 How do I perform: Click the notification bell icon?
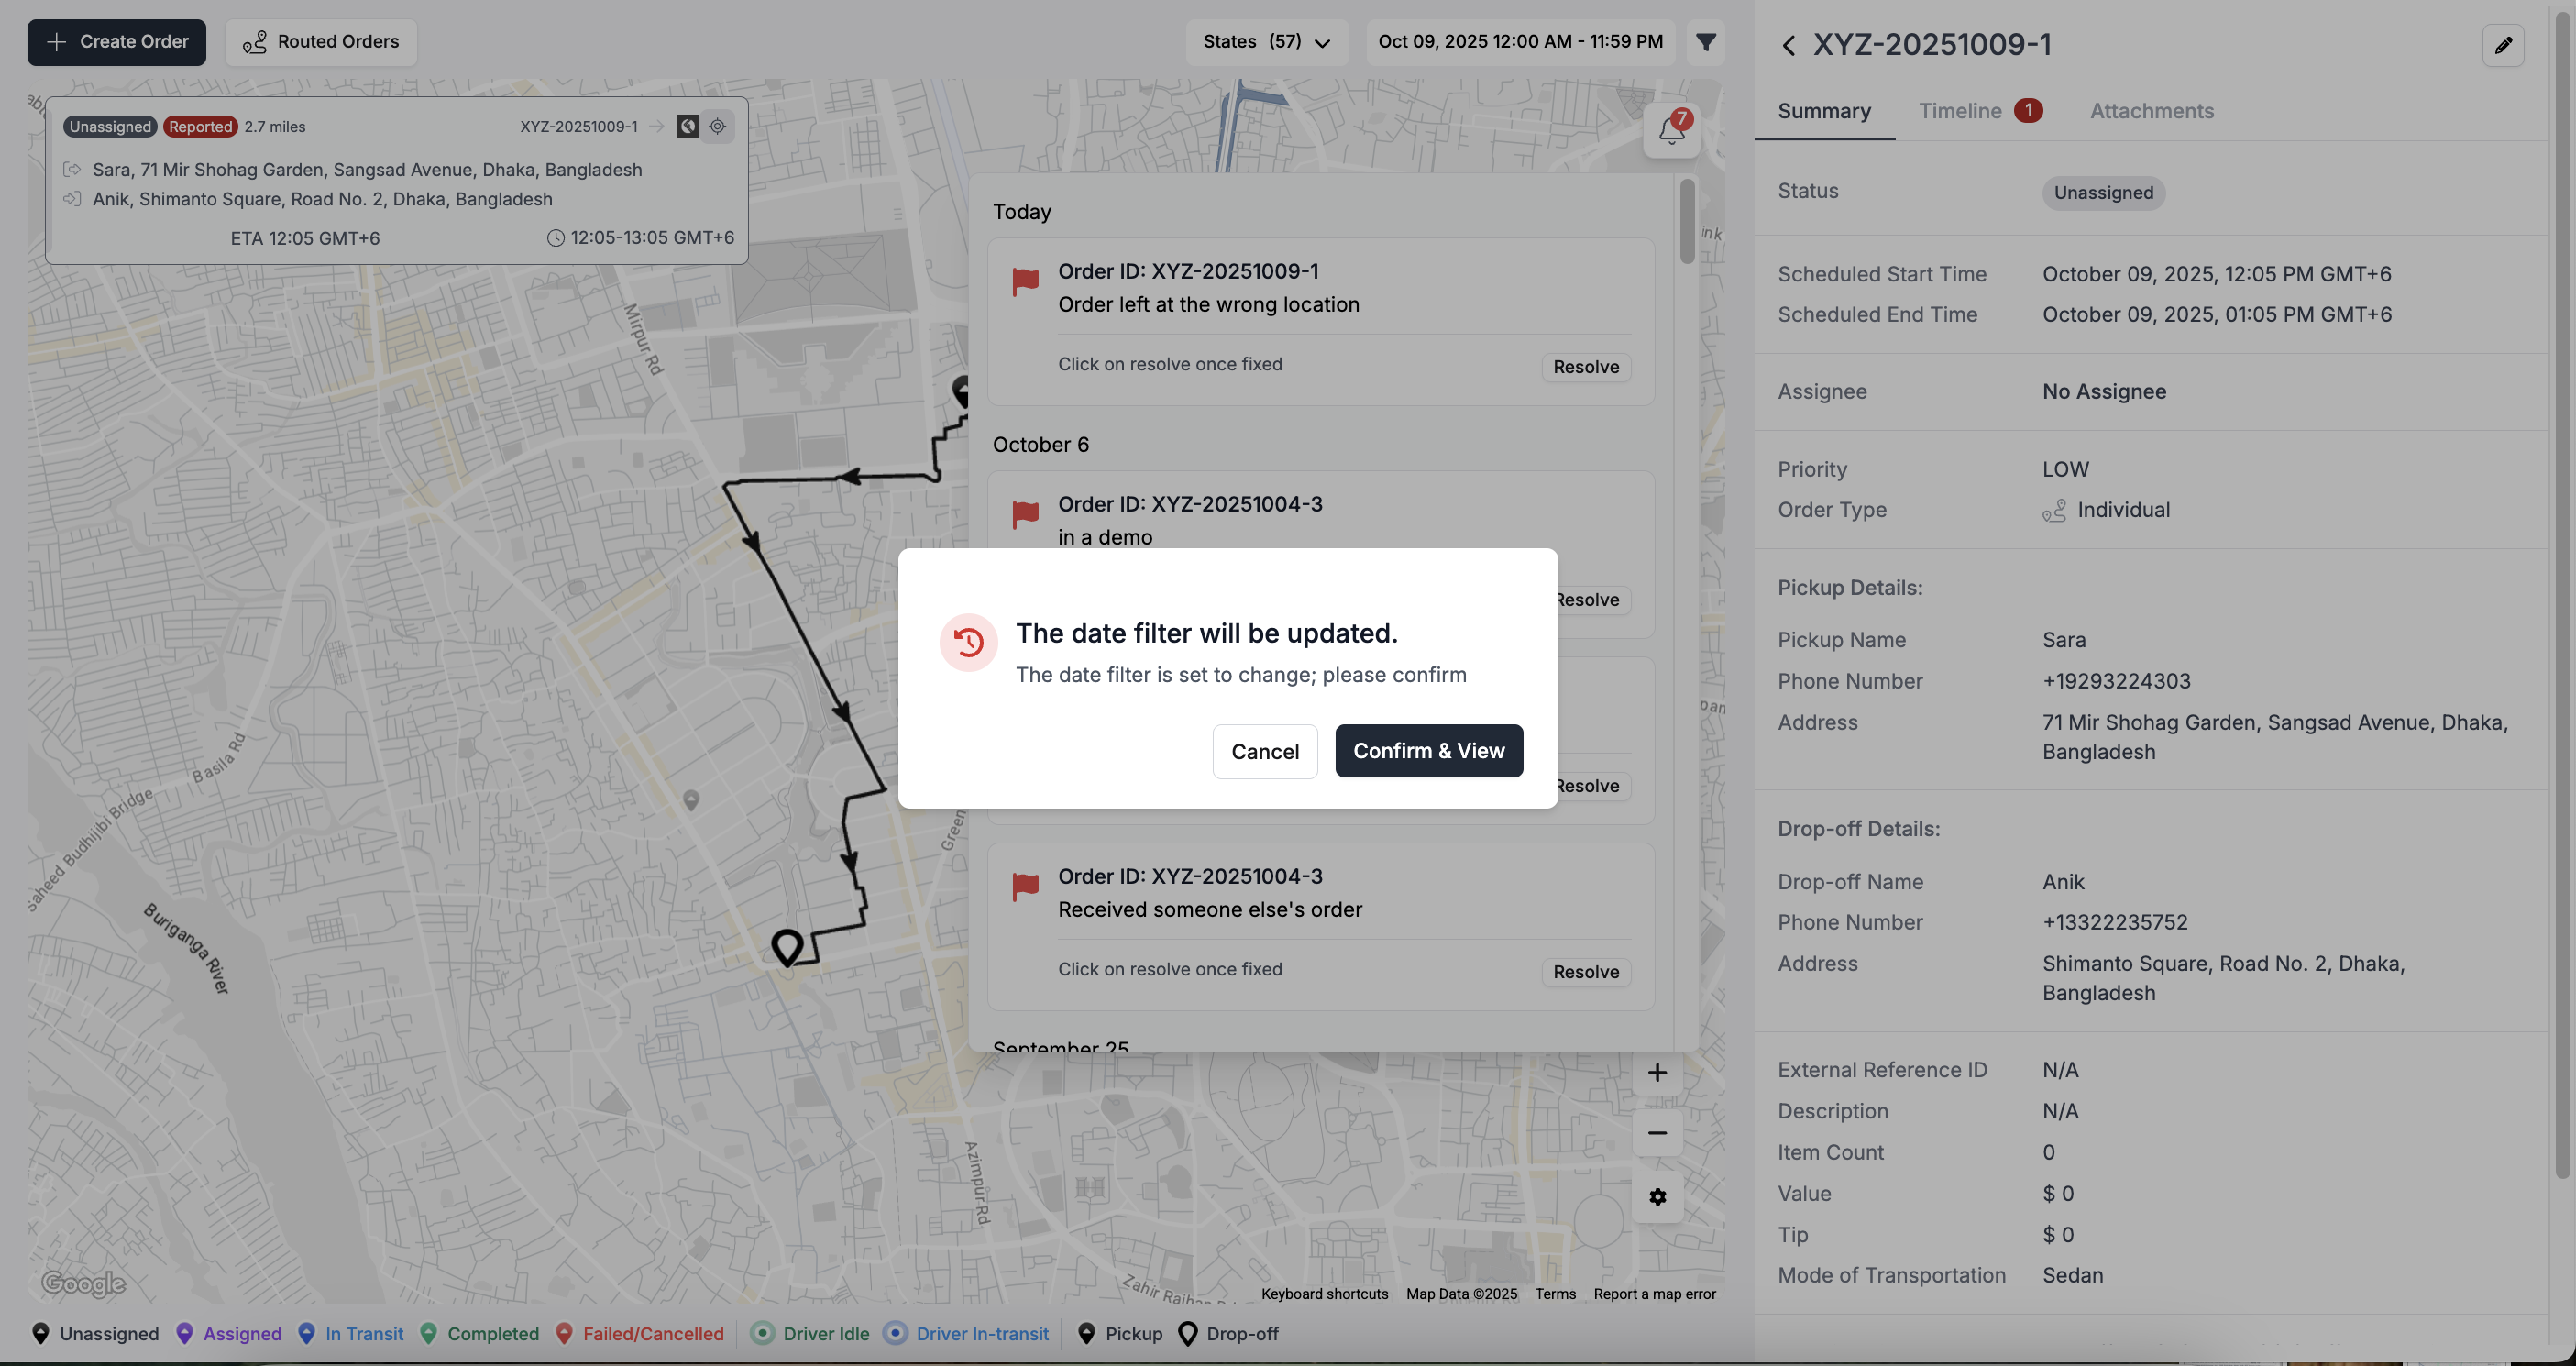(1670, 131)
